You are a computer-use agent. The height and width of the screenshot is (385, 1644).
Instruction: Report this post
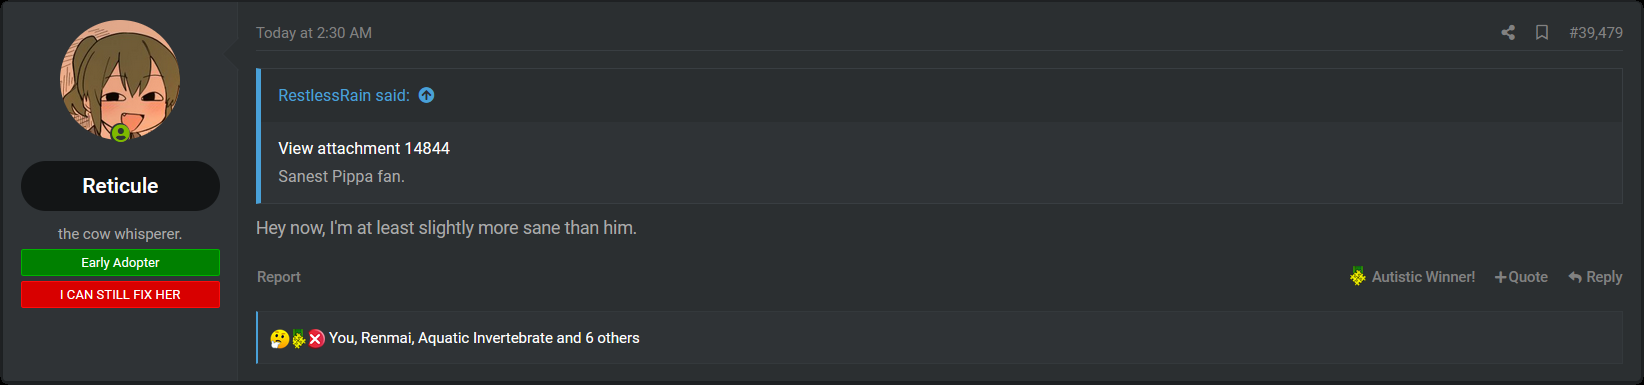(x=278, y=277)
